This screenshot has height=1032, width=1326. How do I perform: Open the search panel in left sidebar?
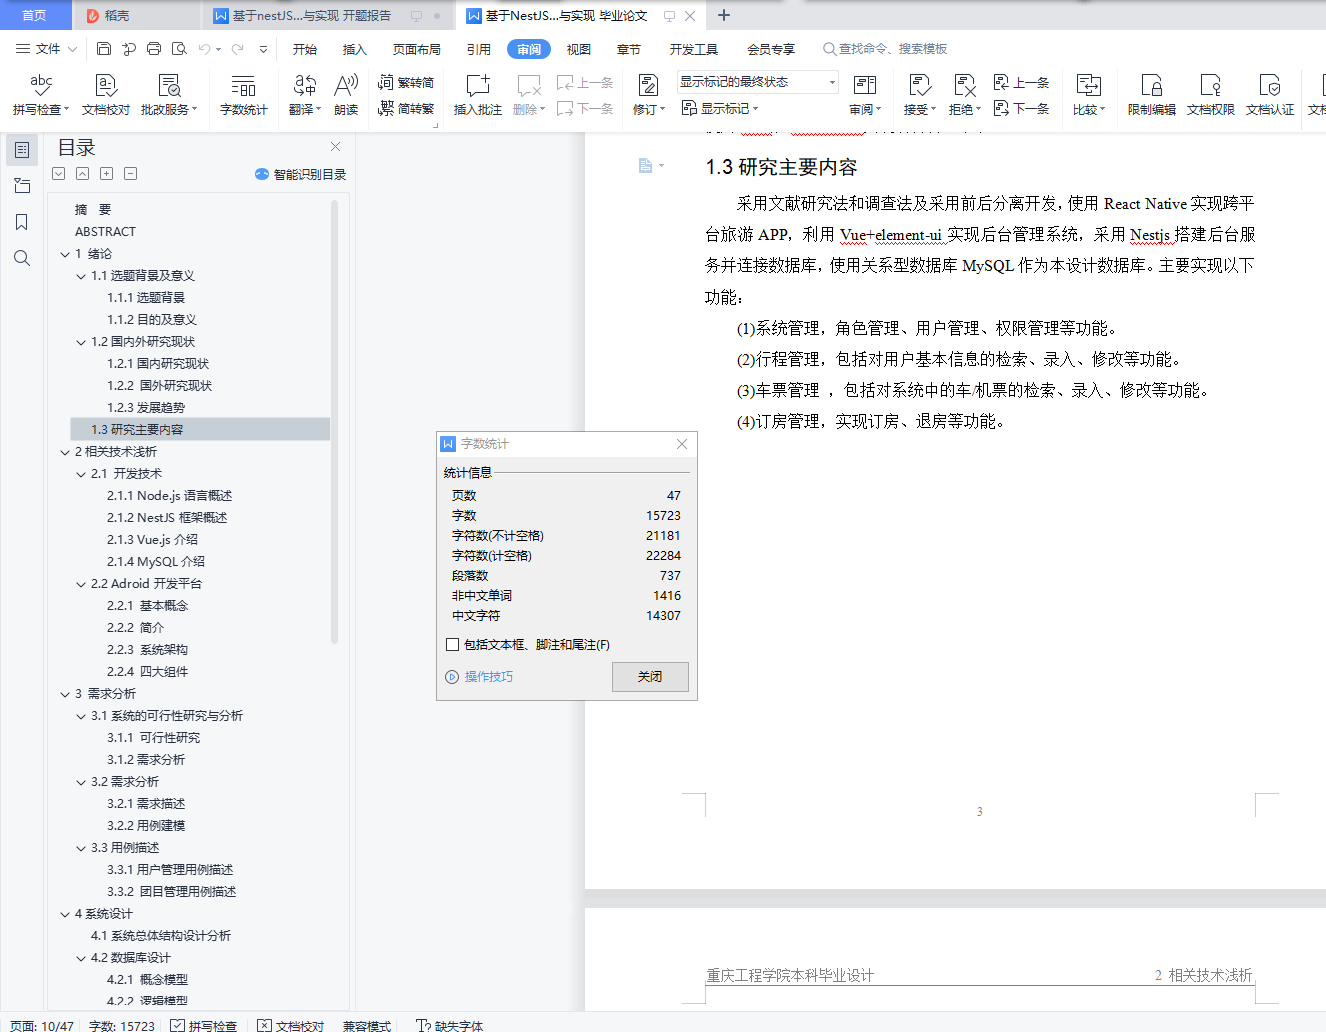[x=21, y=258]
